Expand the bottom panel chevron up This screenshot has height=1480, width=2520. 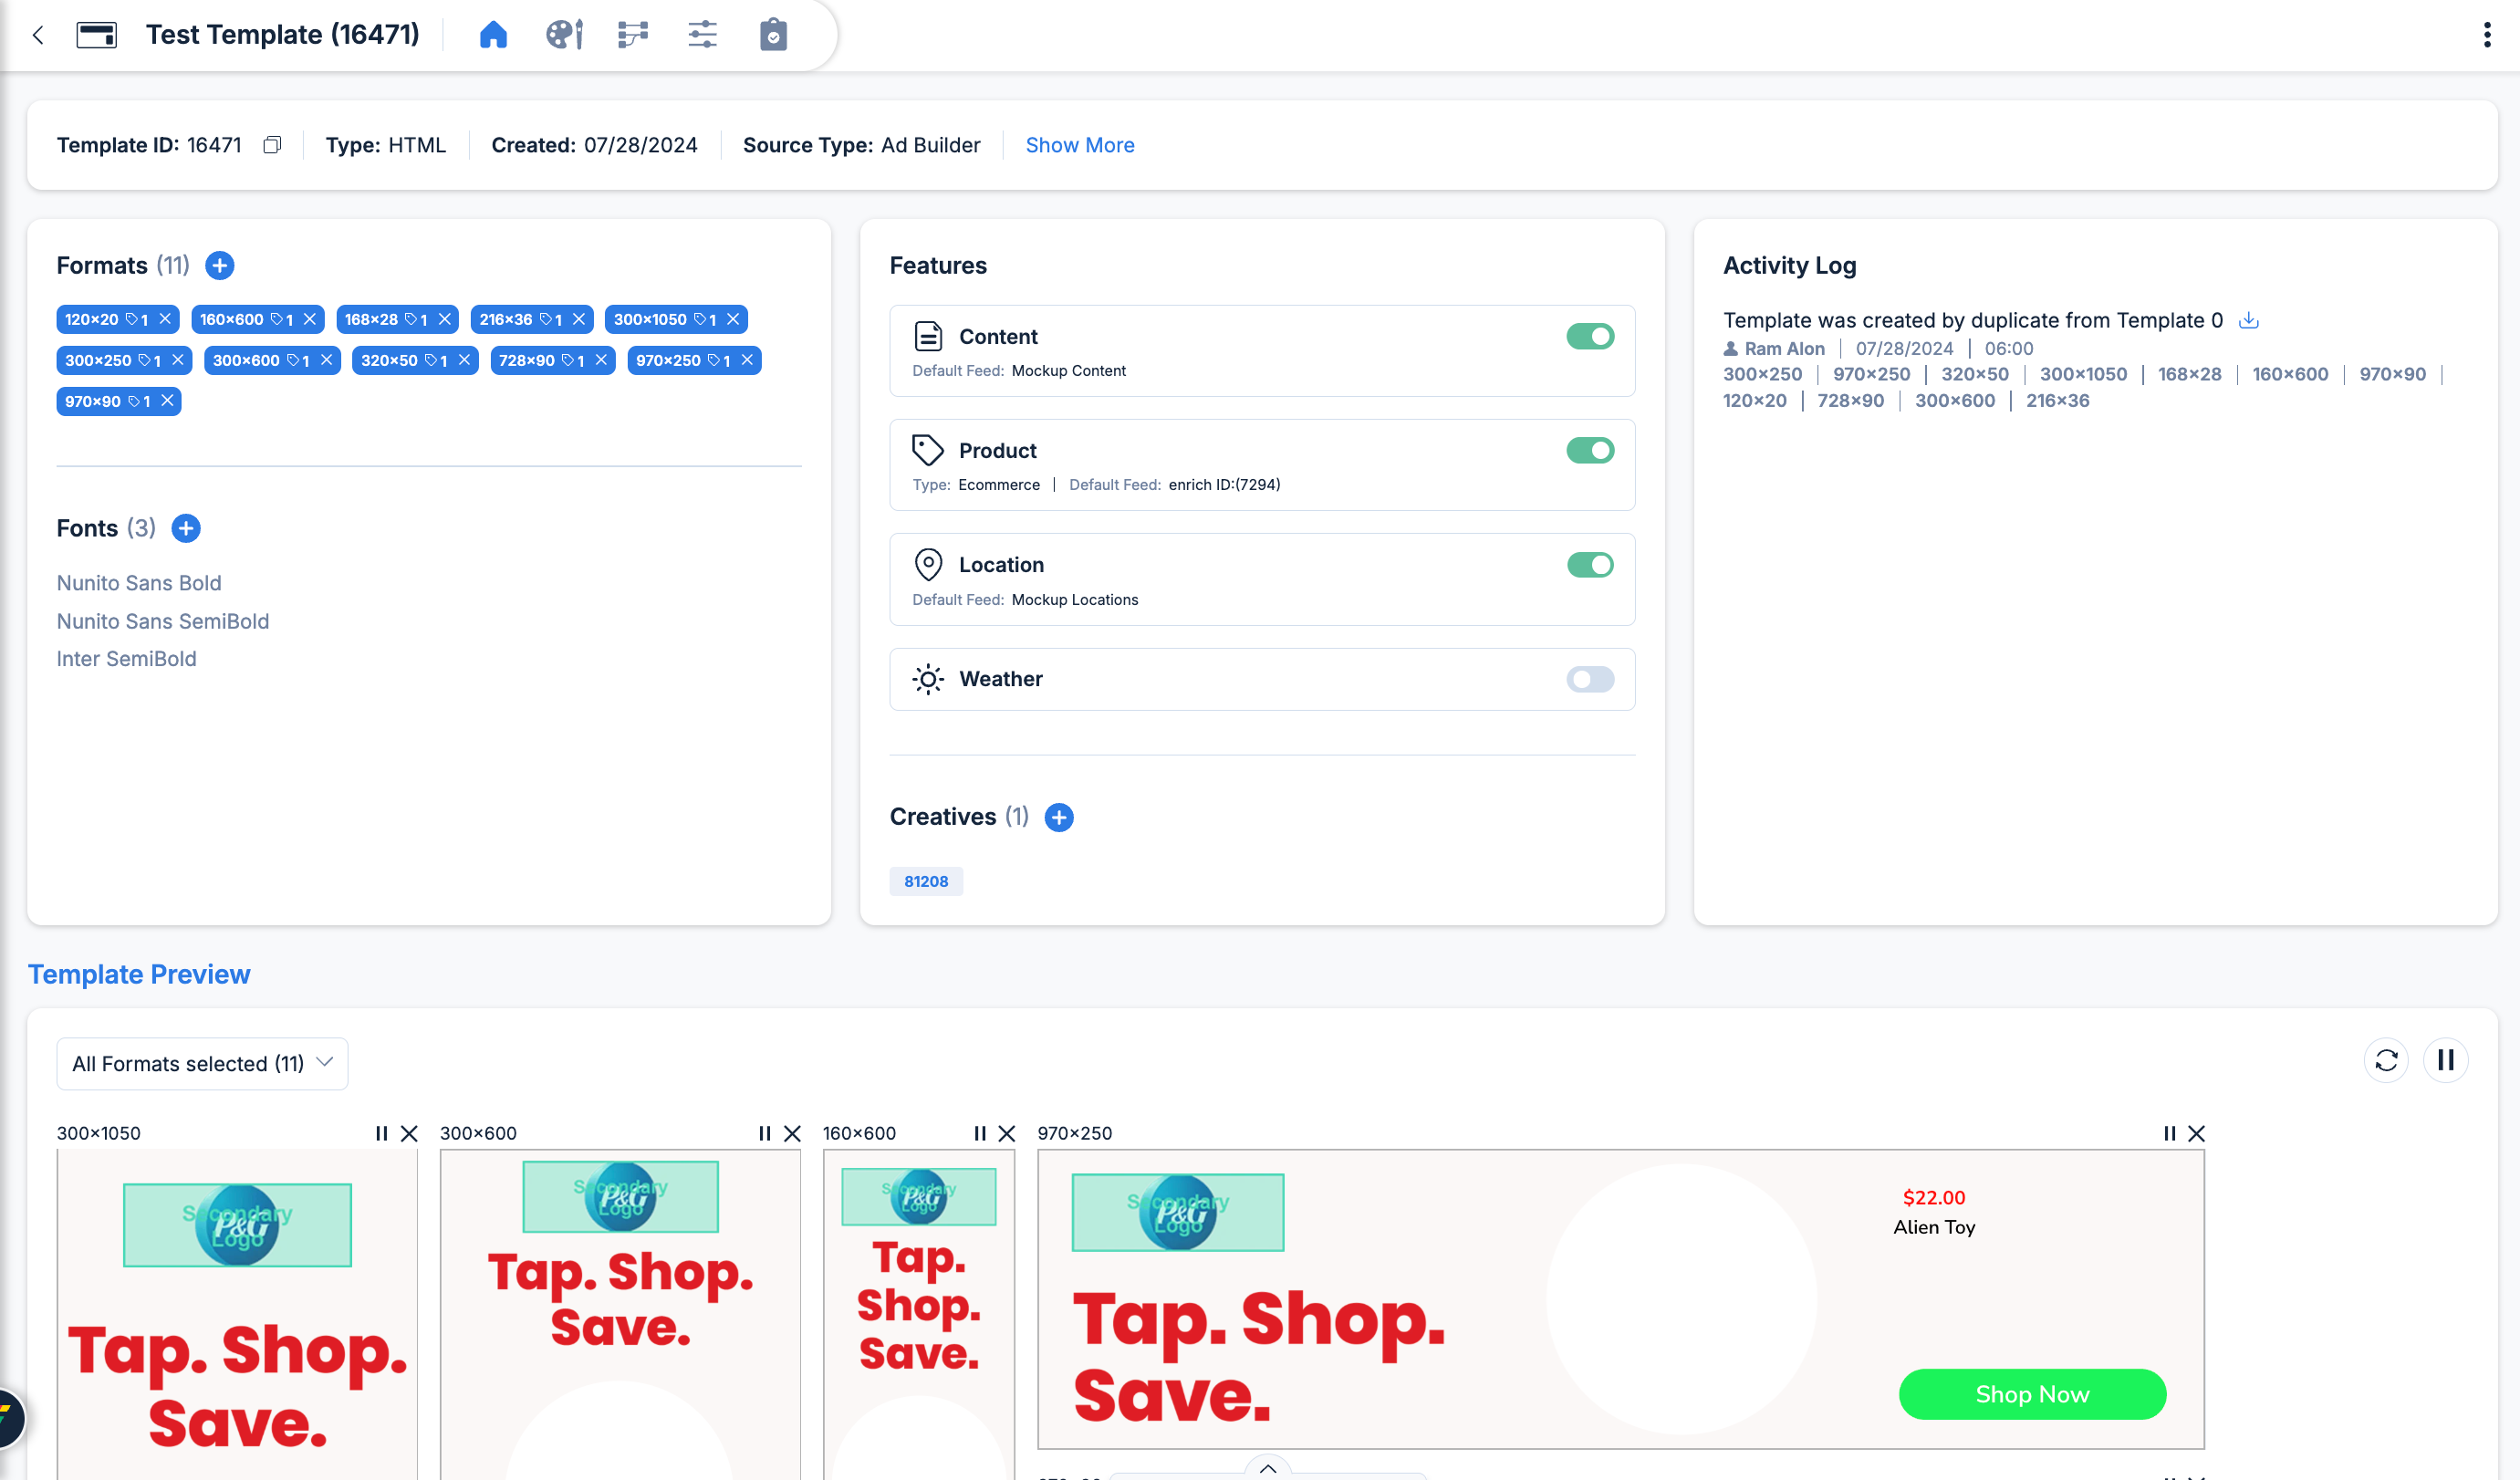(x=1268, y=1468)
